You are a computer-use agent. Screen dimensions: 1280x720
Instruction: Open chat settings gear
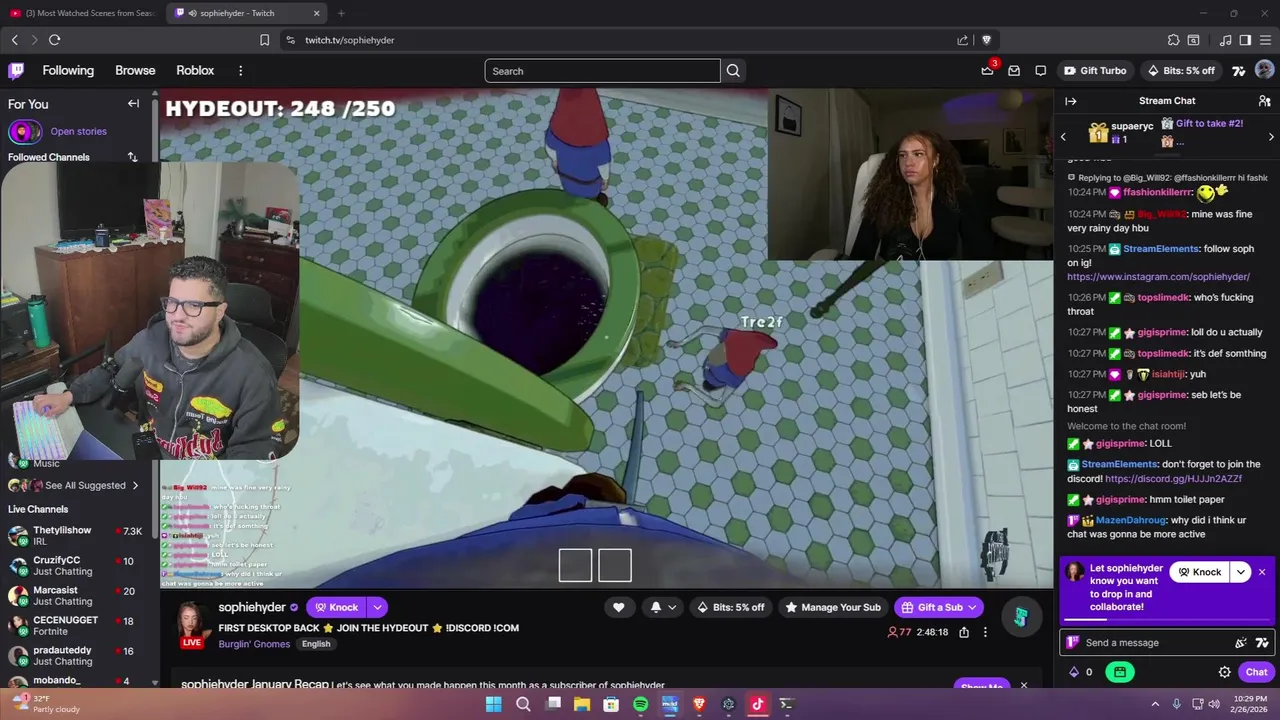tap(1224, 672)
